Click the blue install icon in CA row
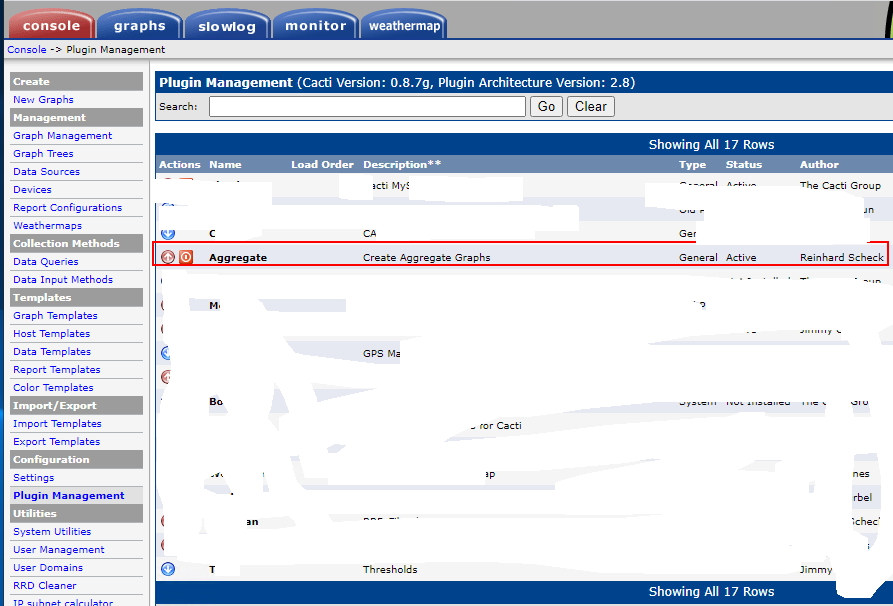The image size is (893, 606). pos(168,233)
